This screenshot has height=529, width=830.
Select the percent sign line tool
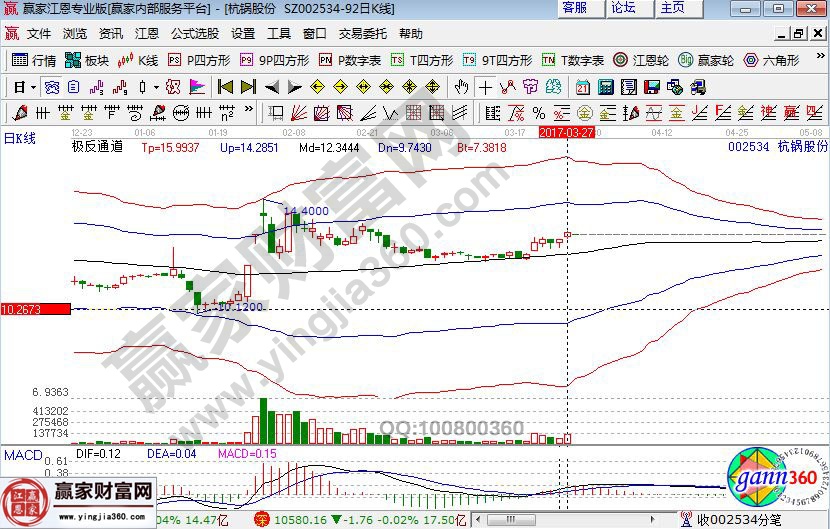click(x=538, y=112)
